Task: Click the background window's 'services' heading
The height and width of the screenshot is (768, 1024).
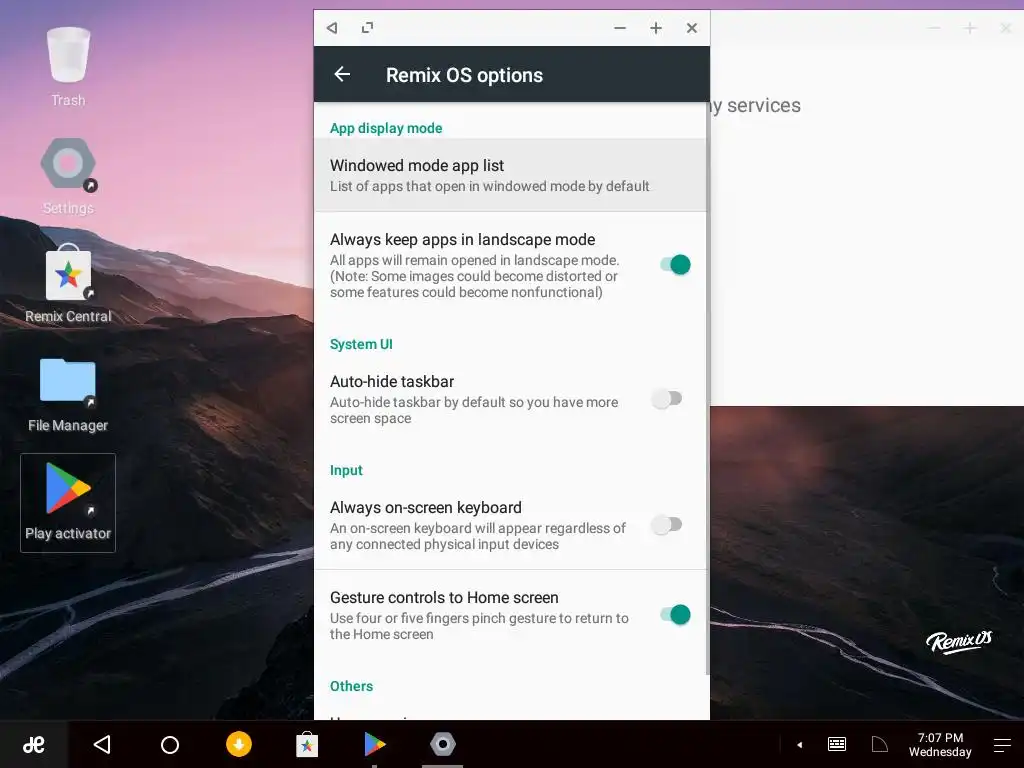Action: (763, 105)
